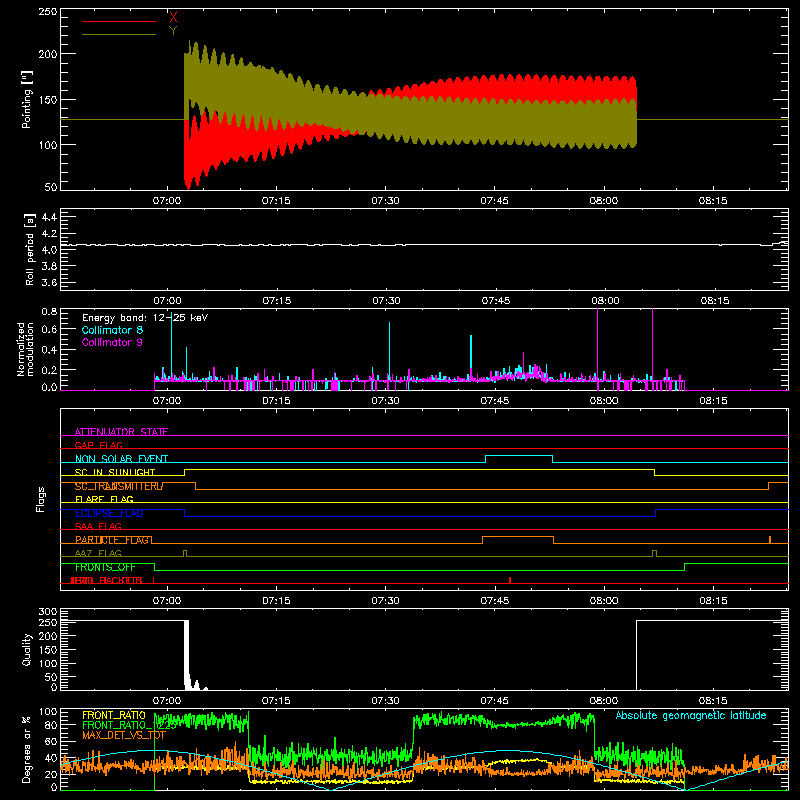Image resolution: width=800 pixels, height=800 pixels.
Task: Select the blue ECLIPSE_FLAG label
Action: coord(109,513)
